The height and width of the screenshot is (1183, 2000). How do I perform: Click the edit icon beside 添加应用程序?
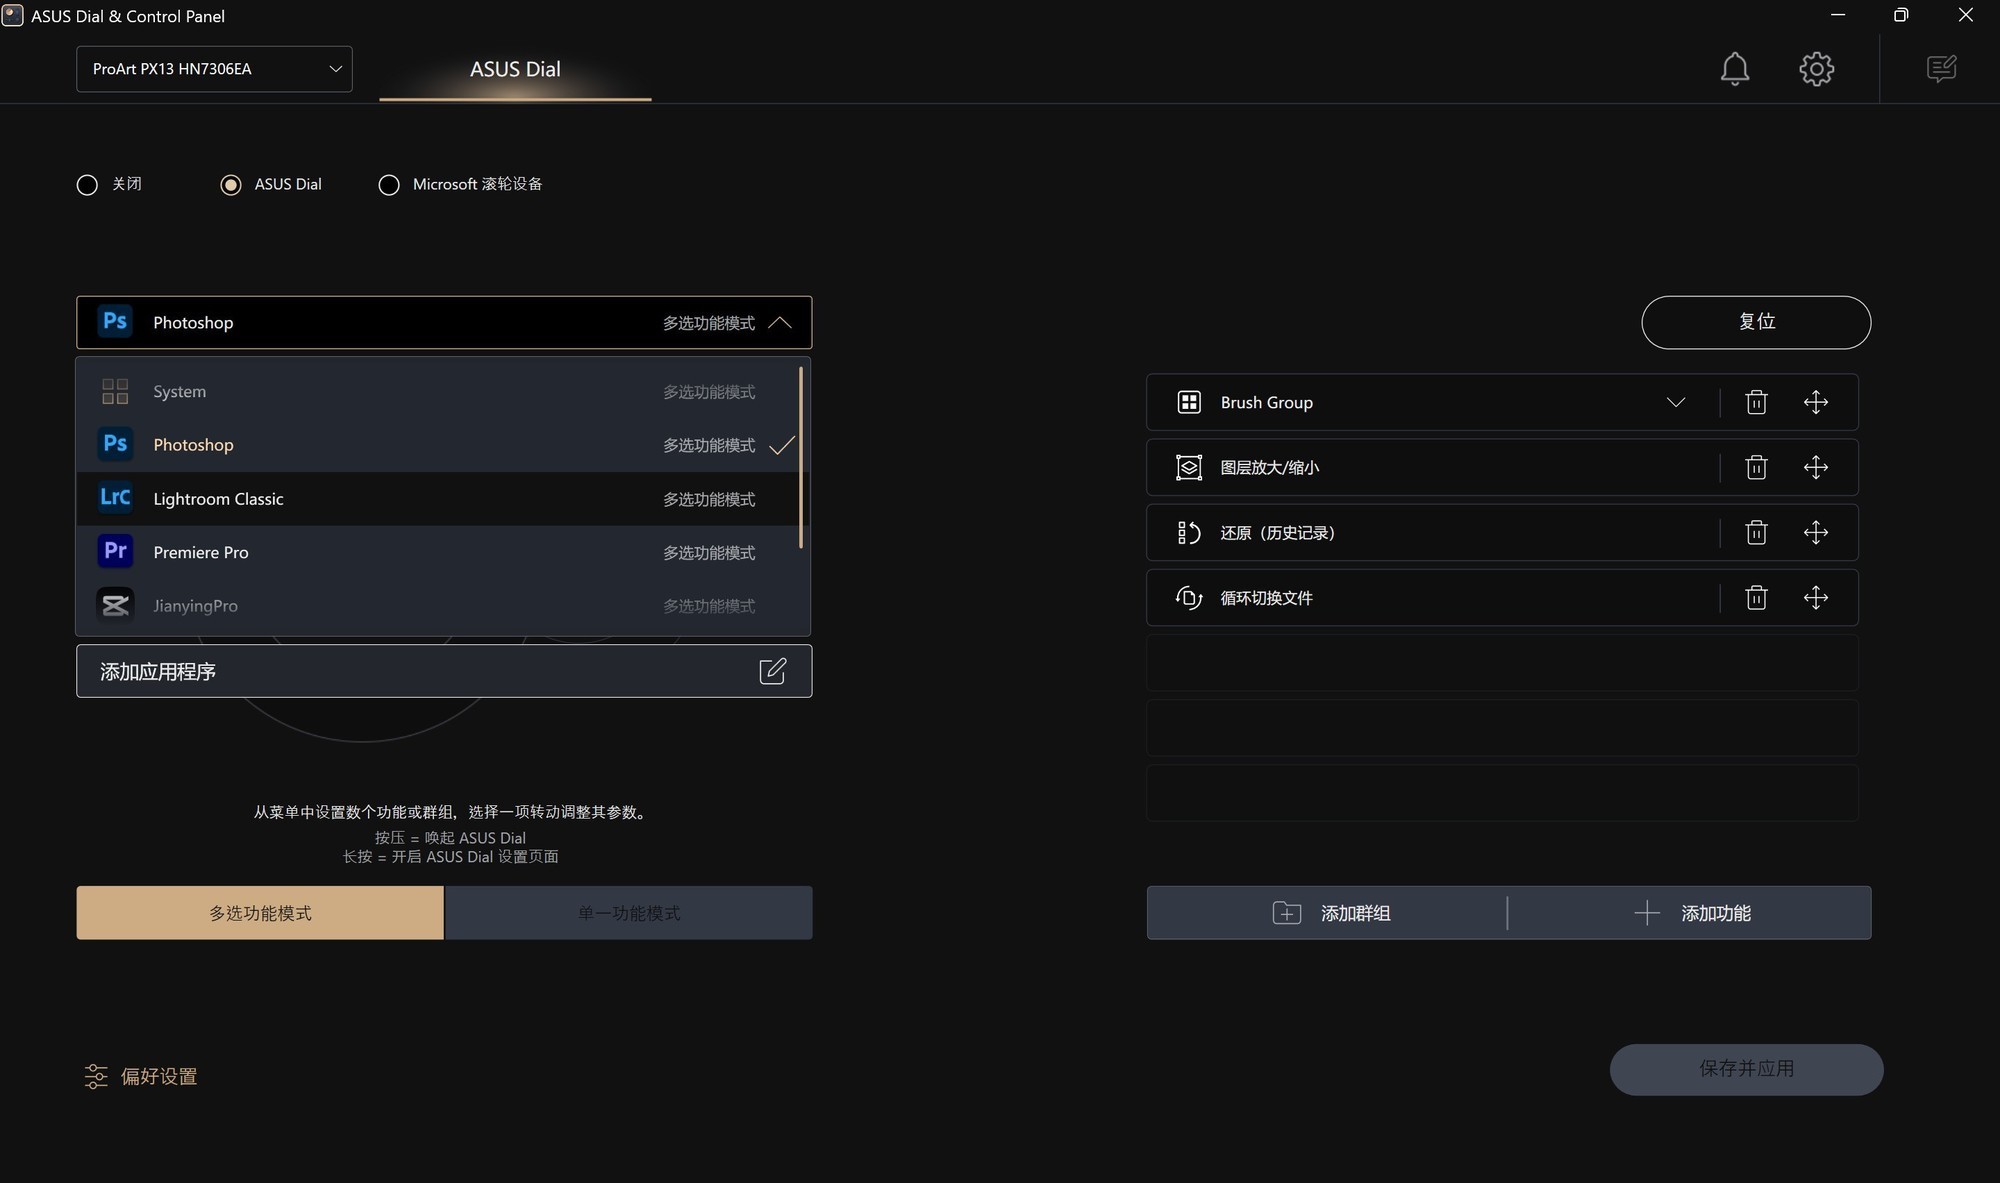(773, 671)
